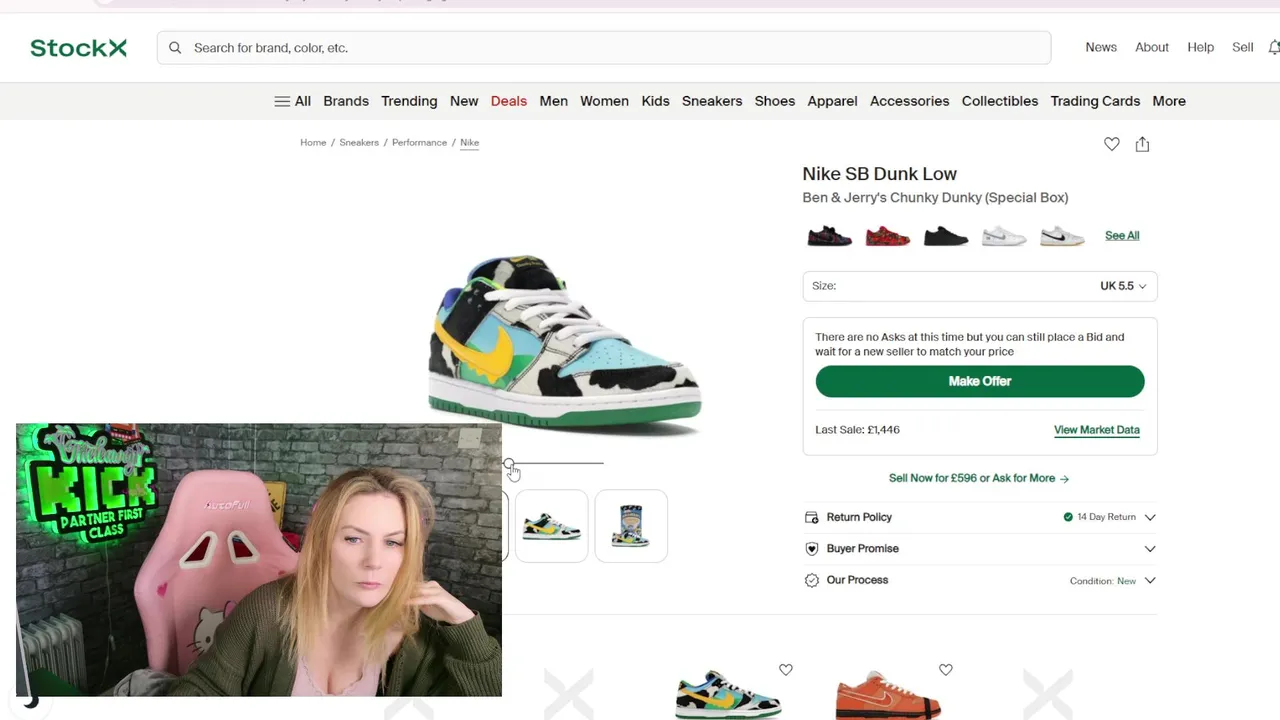
Task: Click the search magnifier icon
Action: (175, 47)
